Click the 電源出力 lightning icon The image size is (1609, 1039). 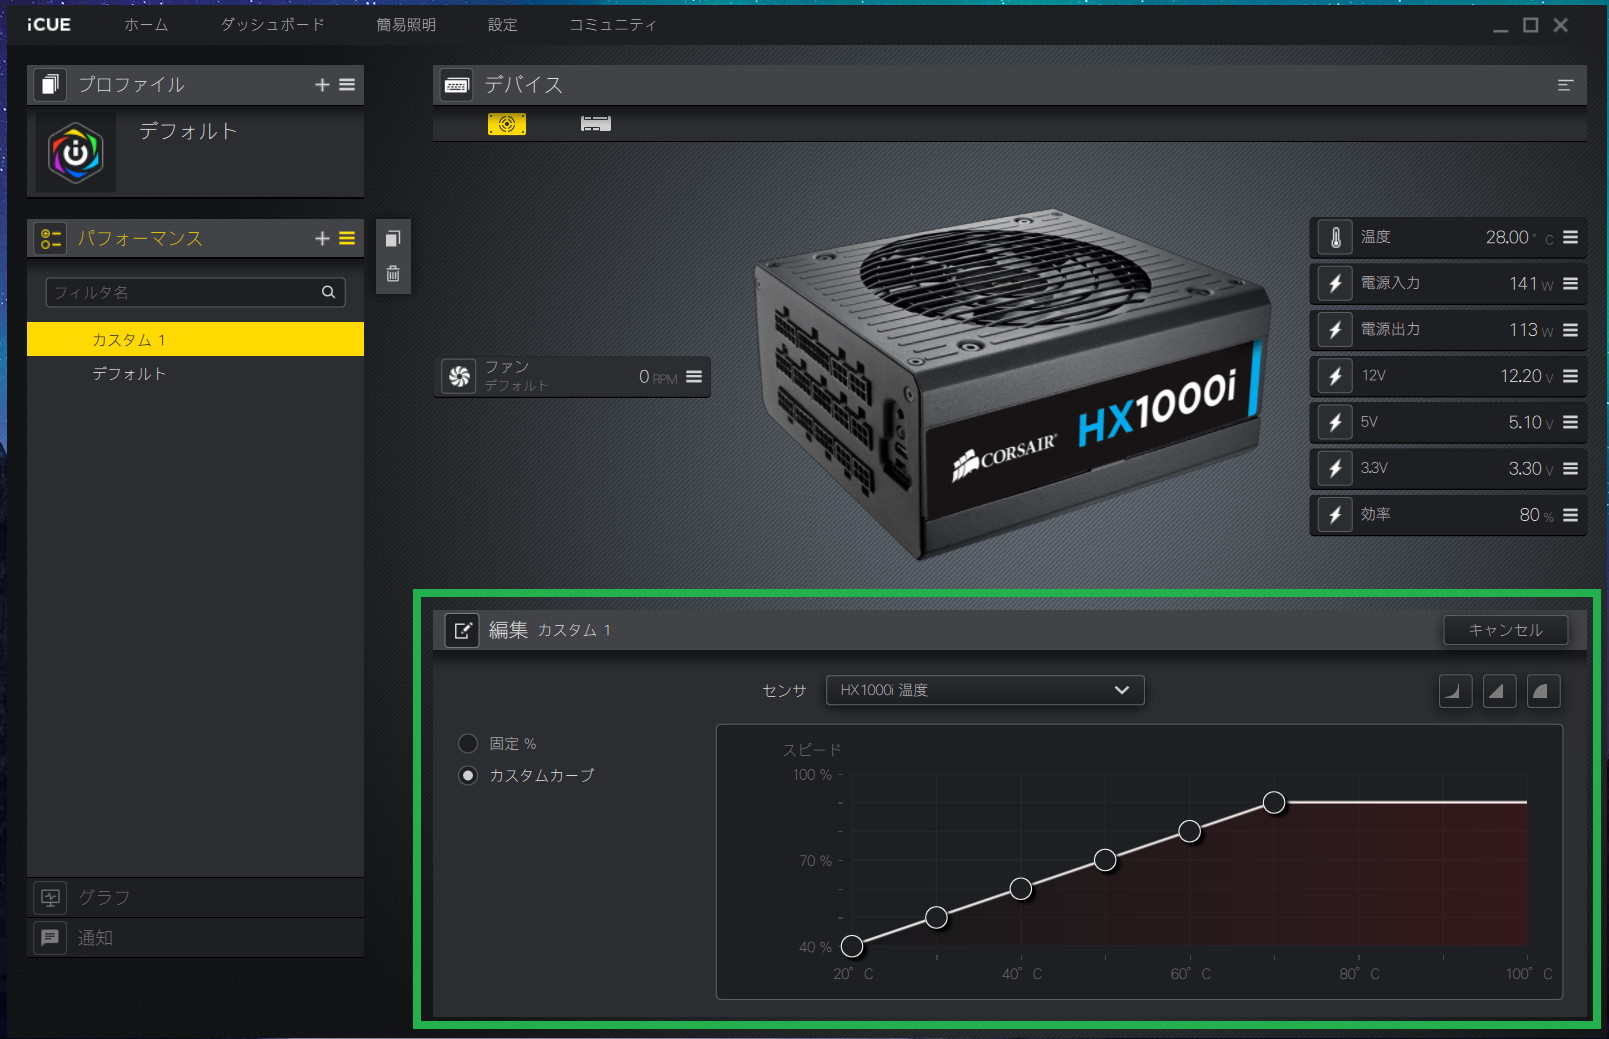pyautogui.click(x=1335, y=329)
